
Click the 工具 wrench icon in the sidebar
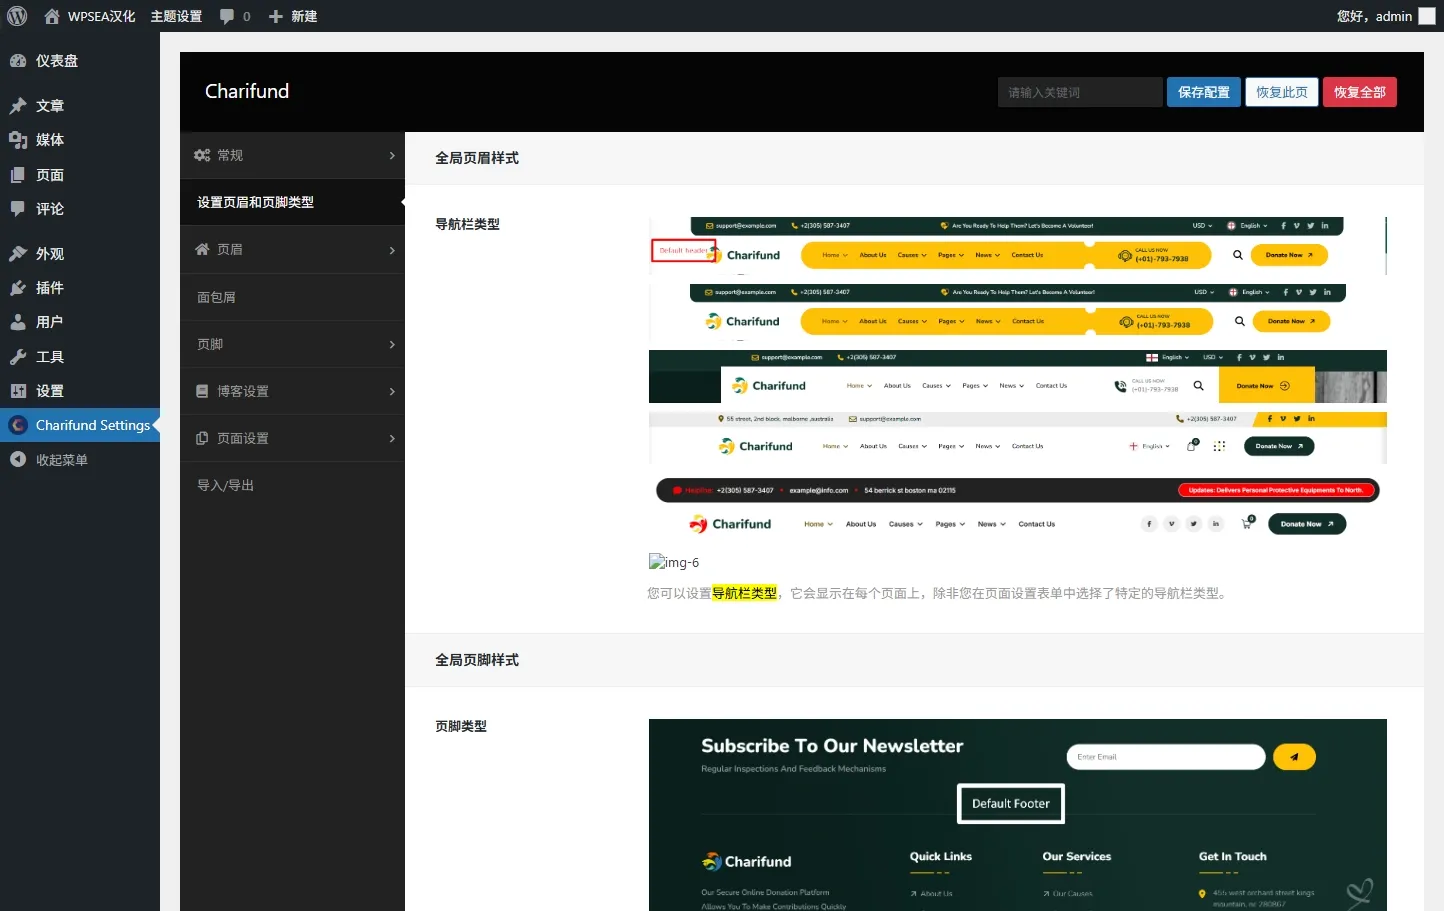[18, 357]
